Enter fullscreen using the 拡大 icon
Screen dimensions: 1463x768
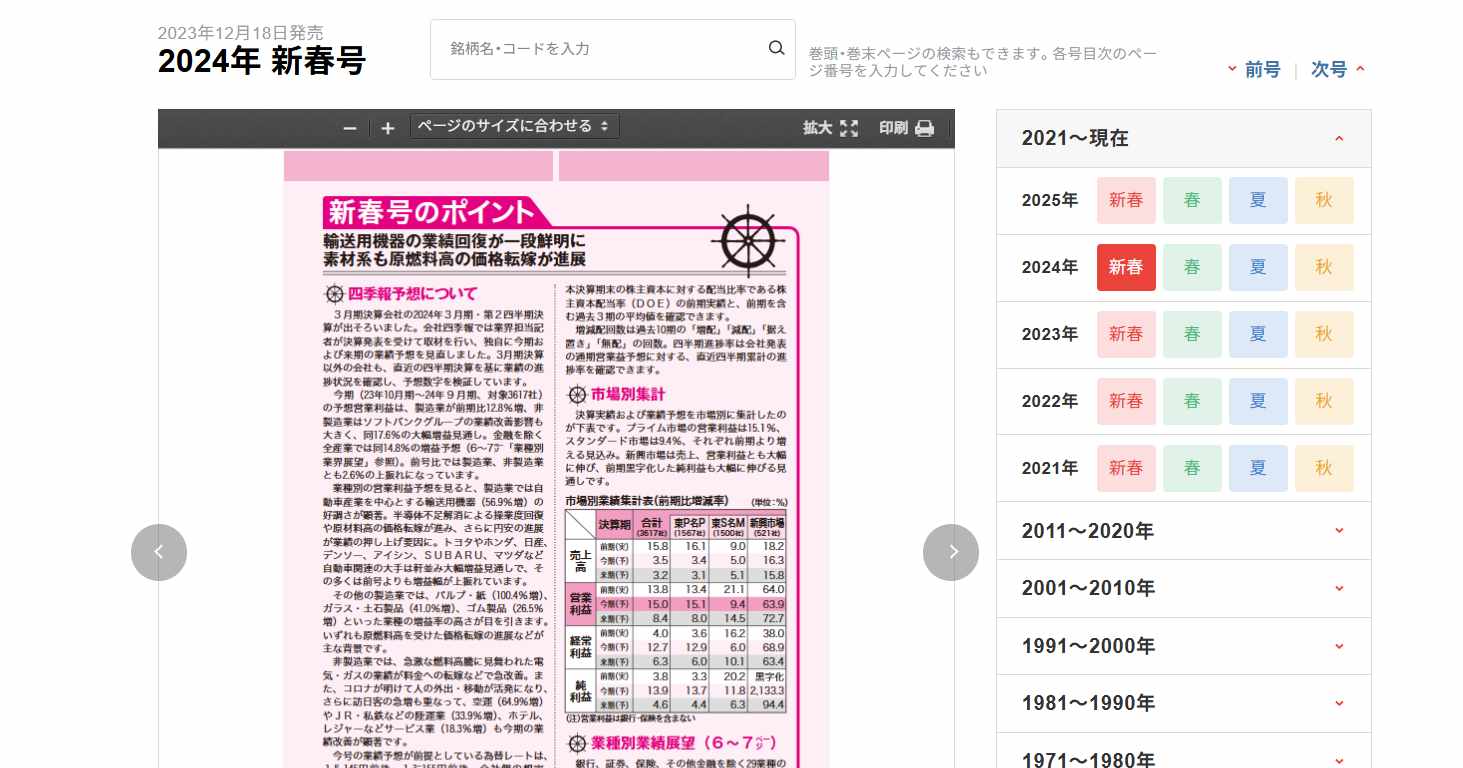[848, 128]
